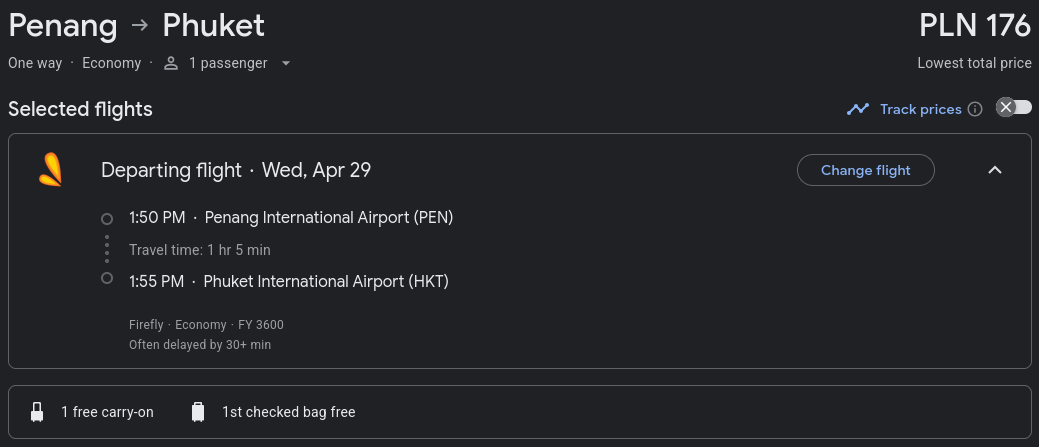Viewport: 1039px width, 447px height.
Task: Click the PLN 176 price
Action: (x=975, y=26)
